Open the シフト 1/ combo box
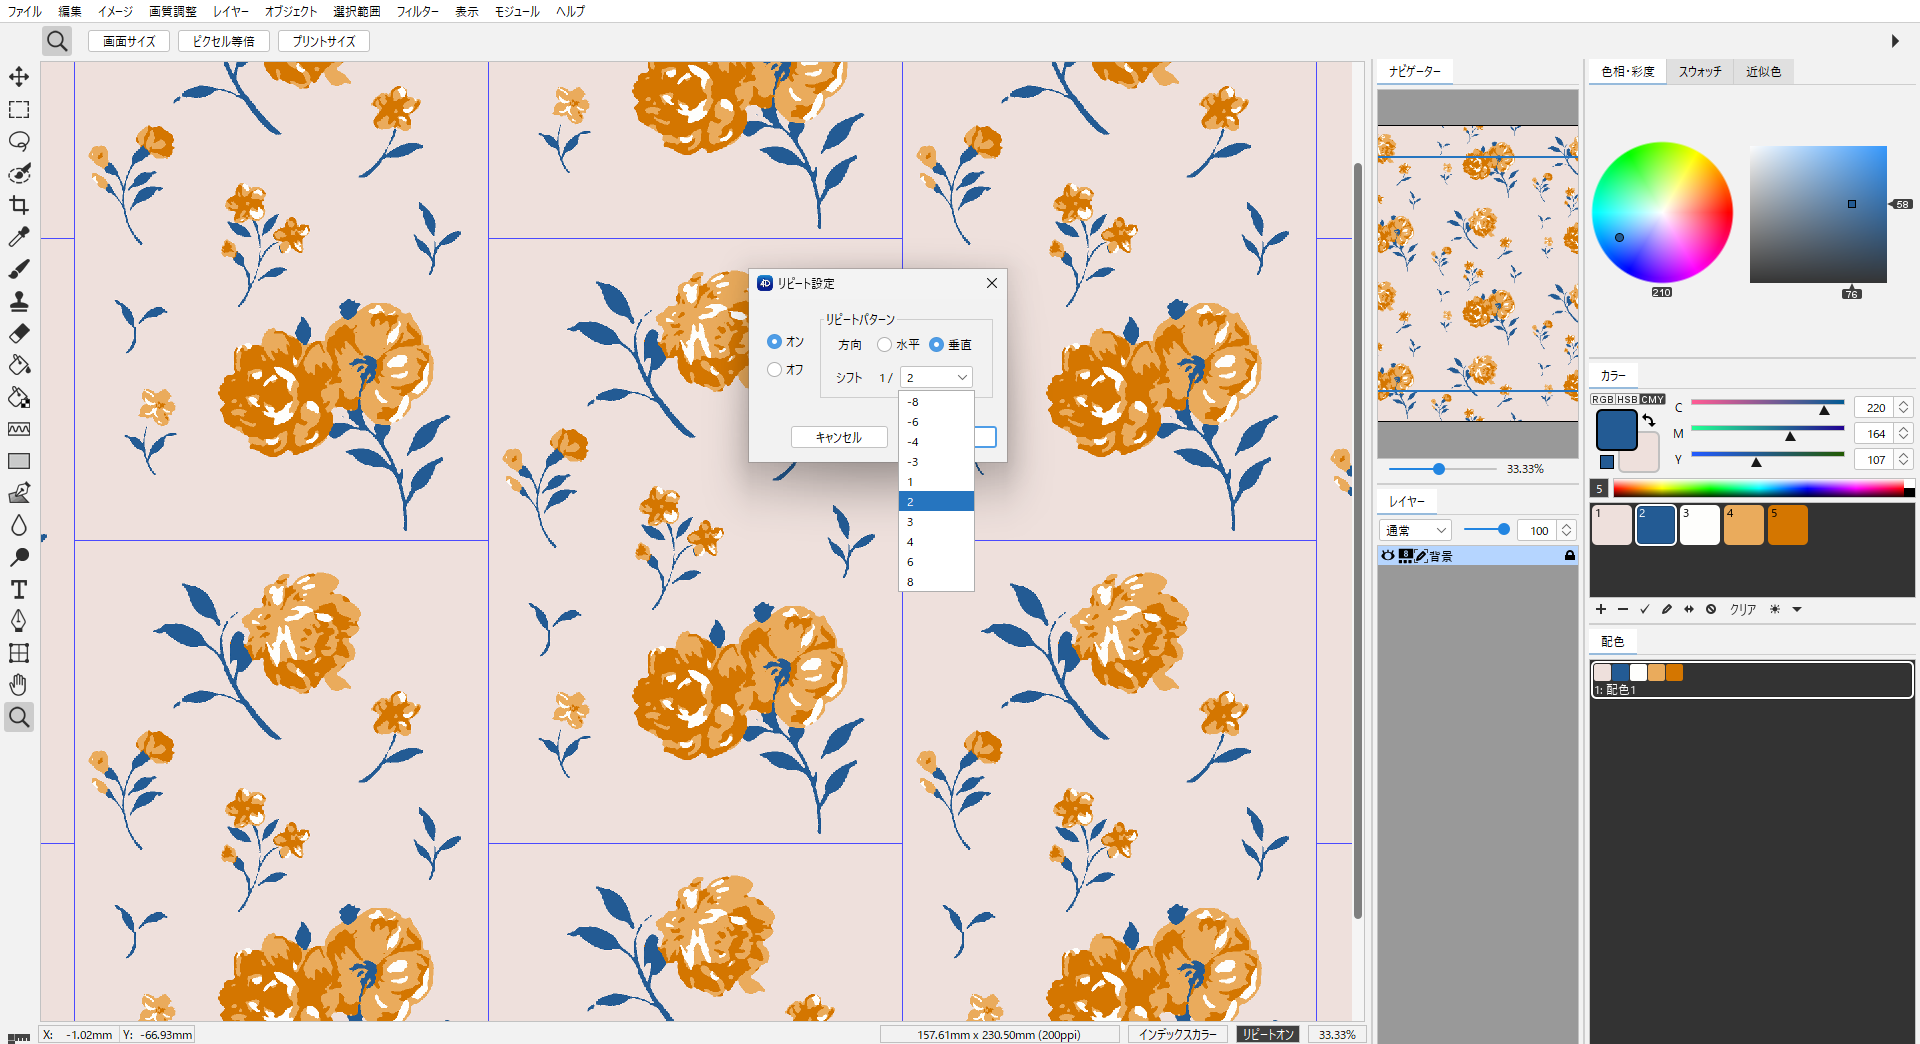This screenshot has height=1044, width=1920. click(x=936, y=377)
